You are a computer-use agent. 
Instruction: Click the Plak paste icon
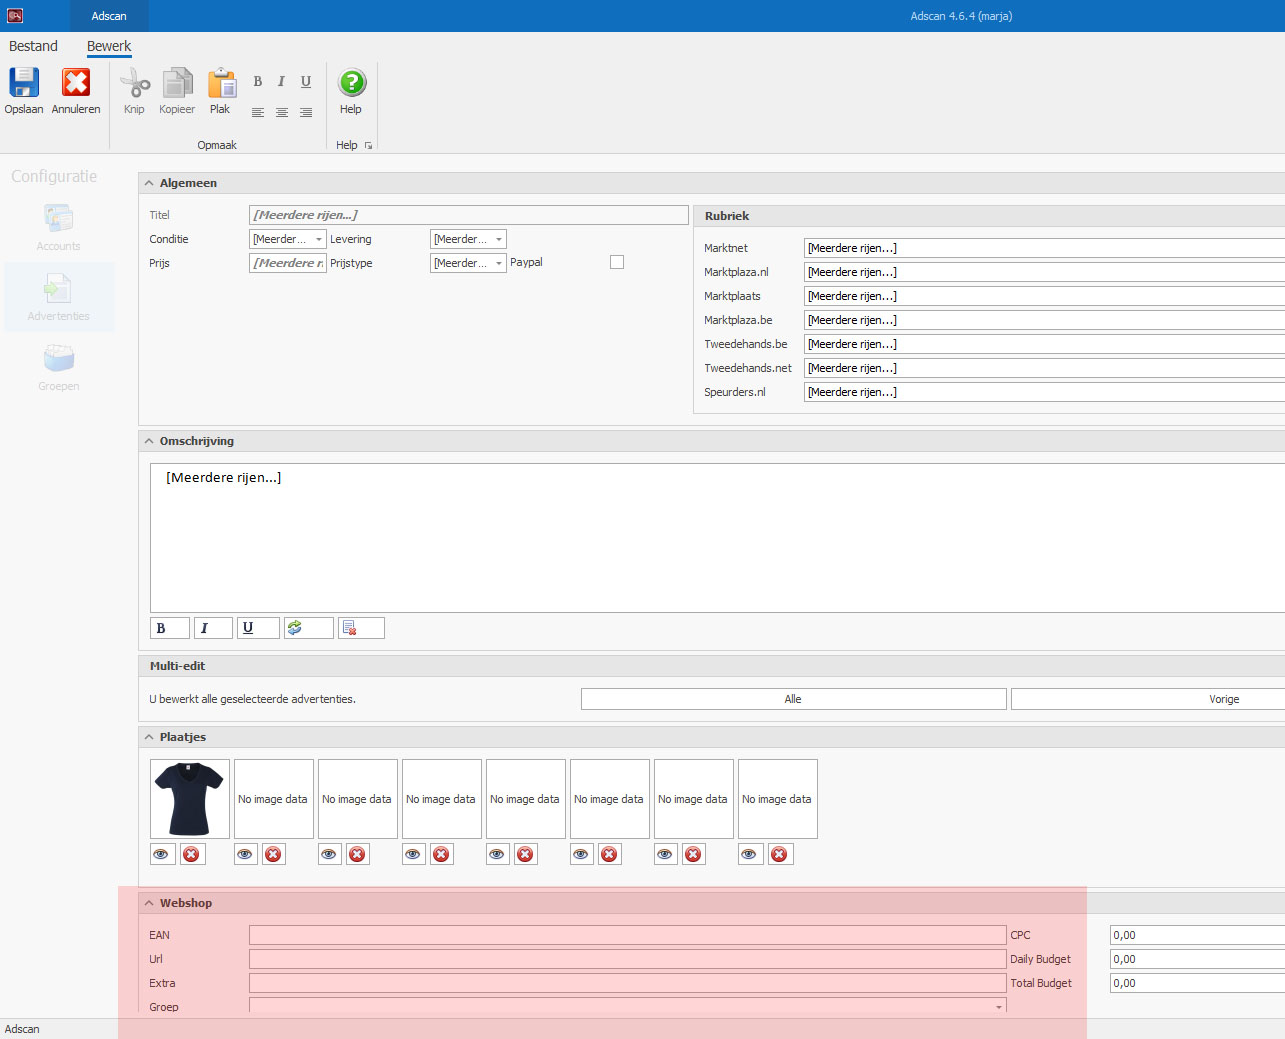(220, 83)
